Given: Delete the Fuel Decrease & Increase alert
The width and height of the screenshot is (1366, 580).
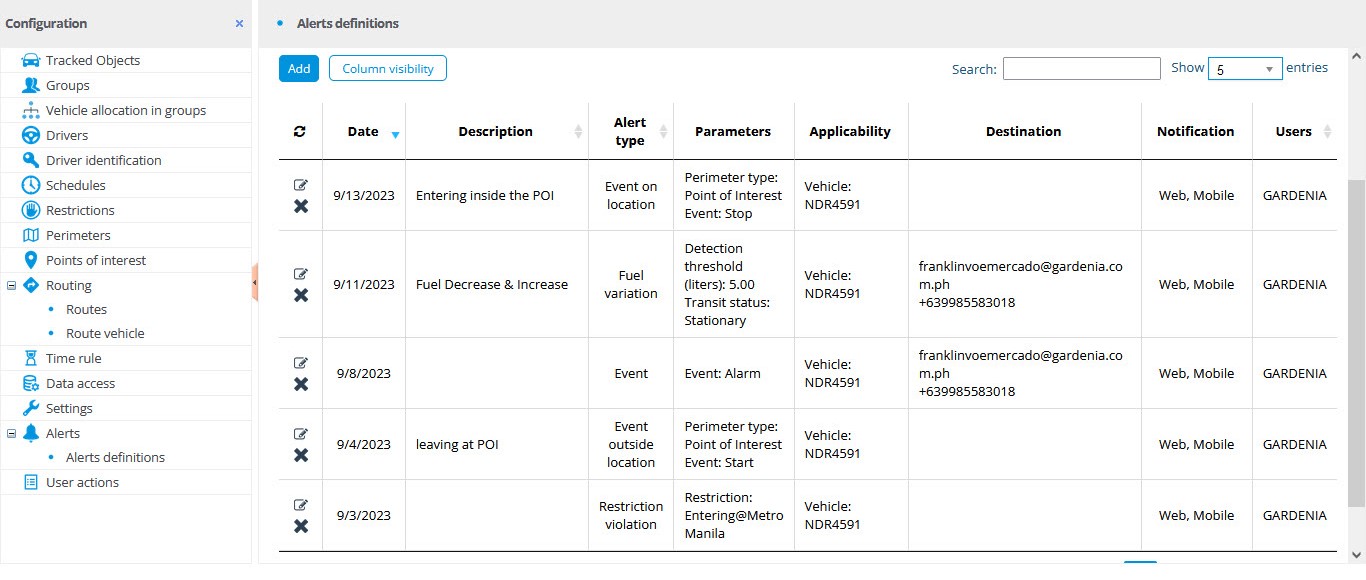Looking at the screenshot, I should [x=301, y=295].
